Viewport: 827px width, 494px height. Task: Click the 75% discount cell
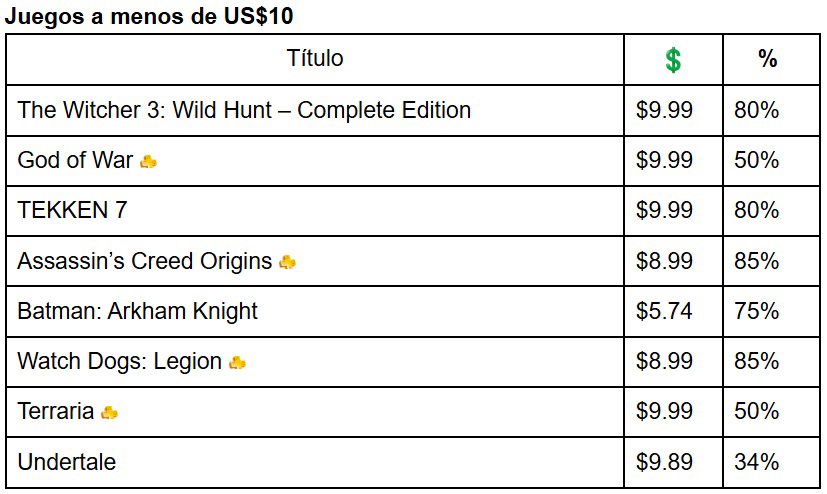(x=771, y=312)
